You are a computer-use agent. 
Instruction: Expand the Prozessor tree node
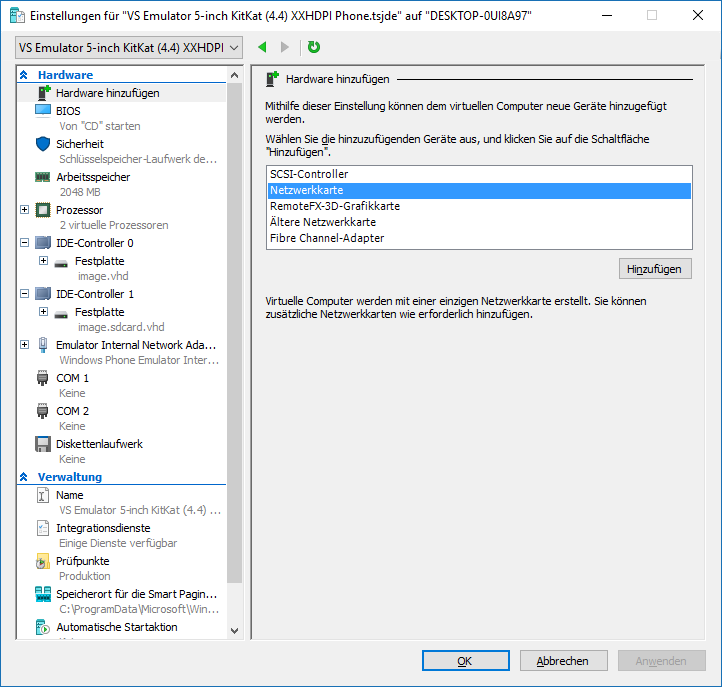click(x=25, y=210)
